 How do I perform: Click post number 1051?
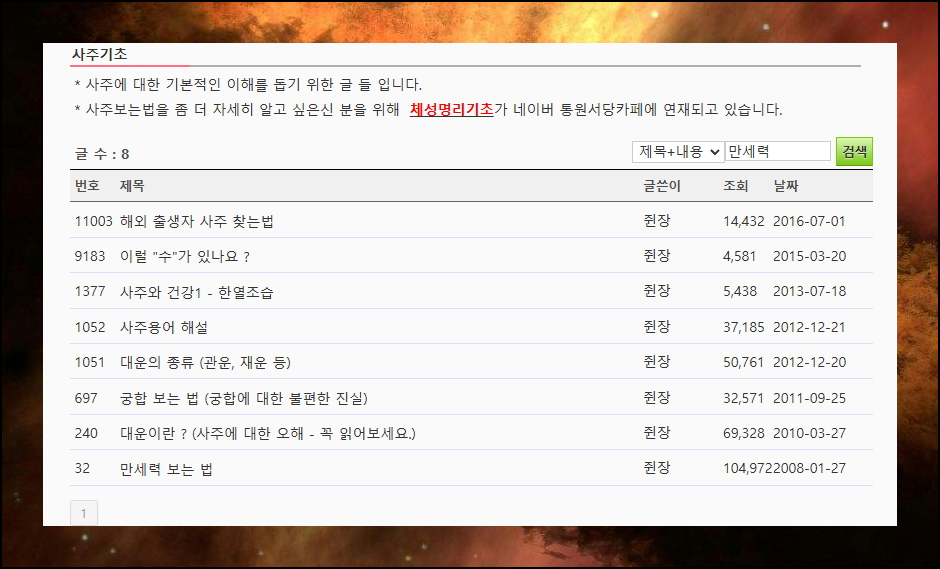(90, 362)
